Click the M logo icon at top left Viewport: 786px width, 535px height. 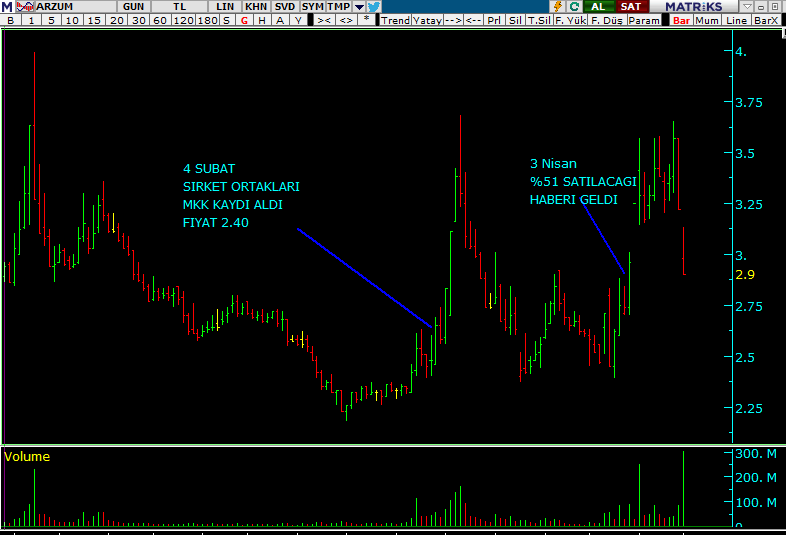[x=6, y=6]
